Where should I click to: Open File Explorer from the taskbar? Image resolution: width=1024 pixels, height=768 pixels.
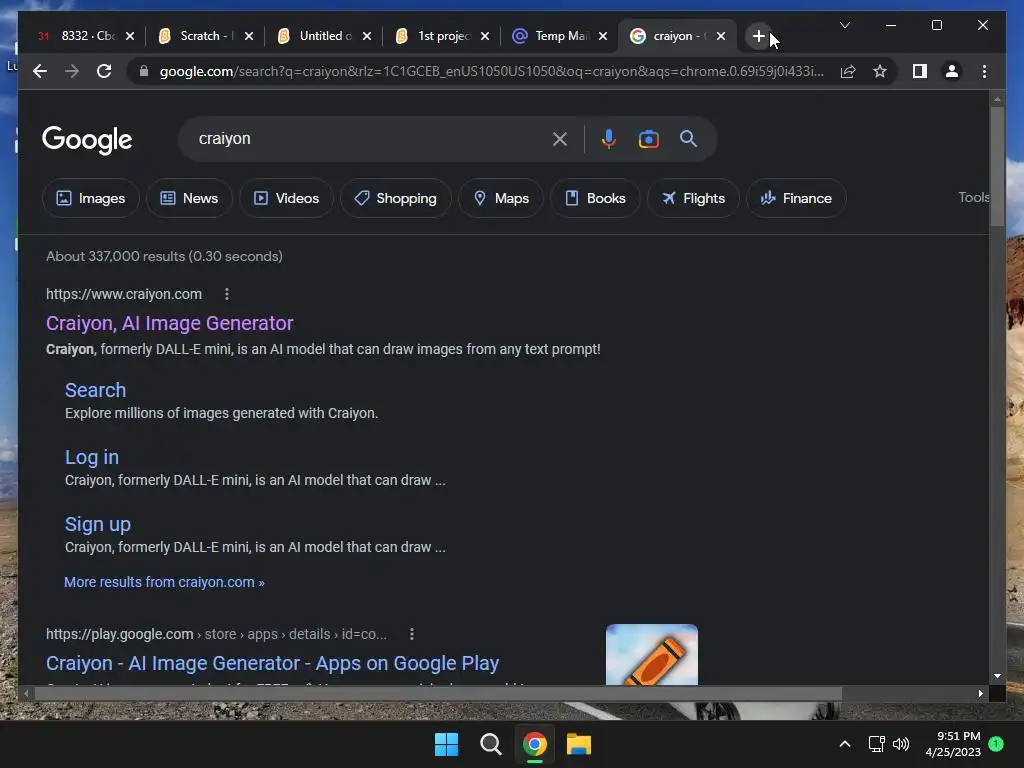[x=579, y=744]
